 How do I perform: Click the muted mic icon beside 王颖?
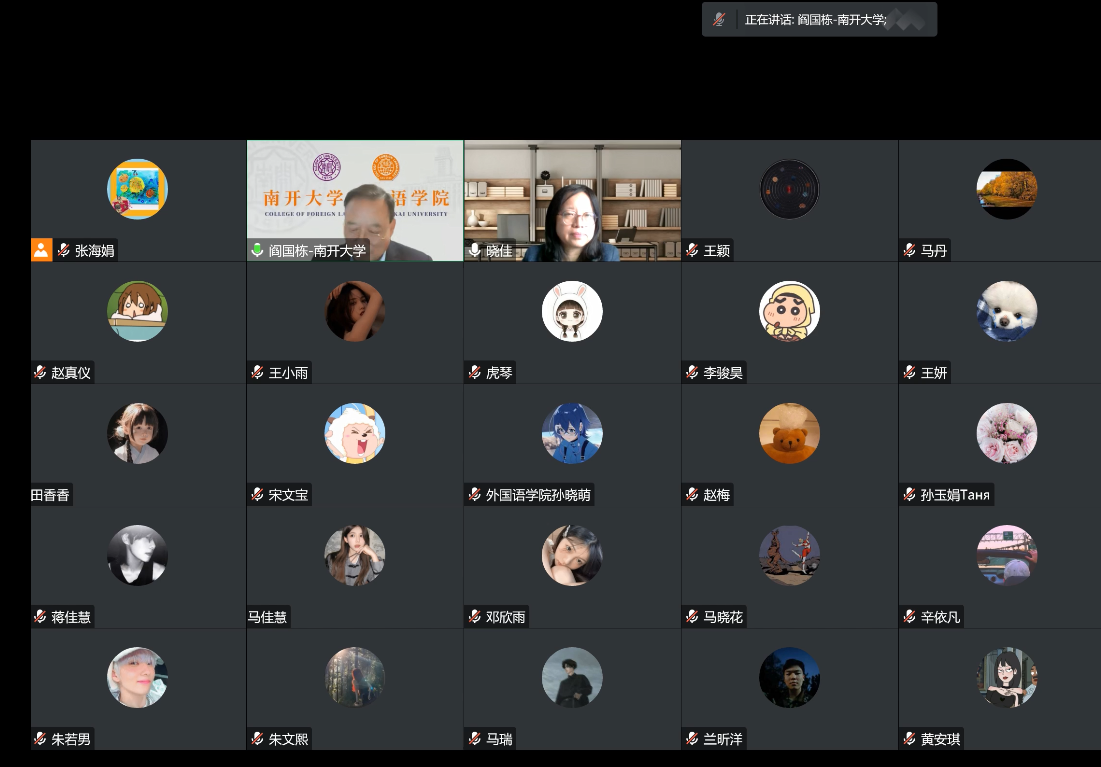point(692,251)
